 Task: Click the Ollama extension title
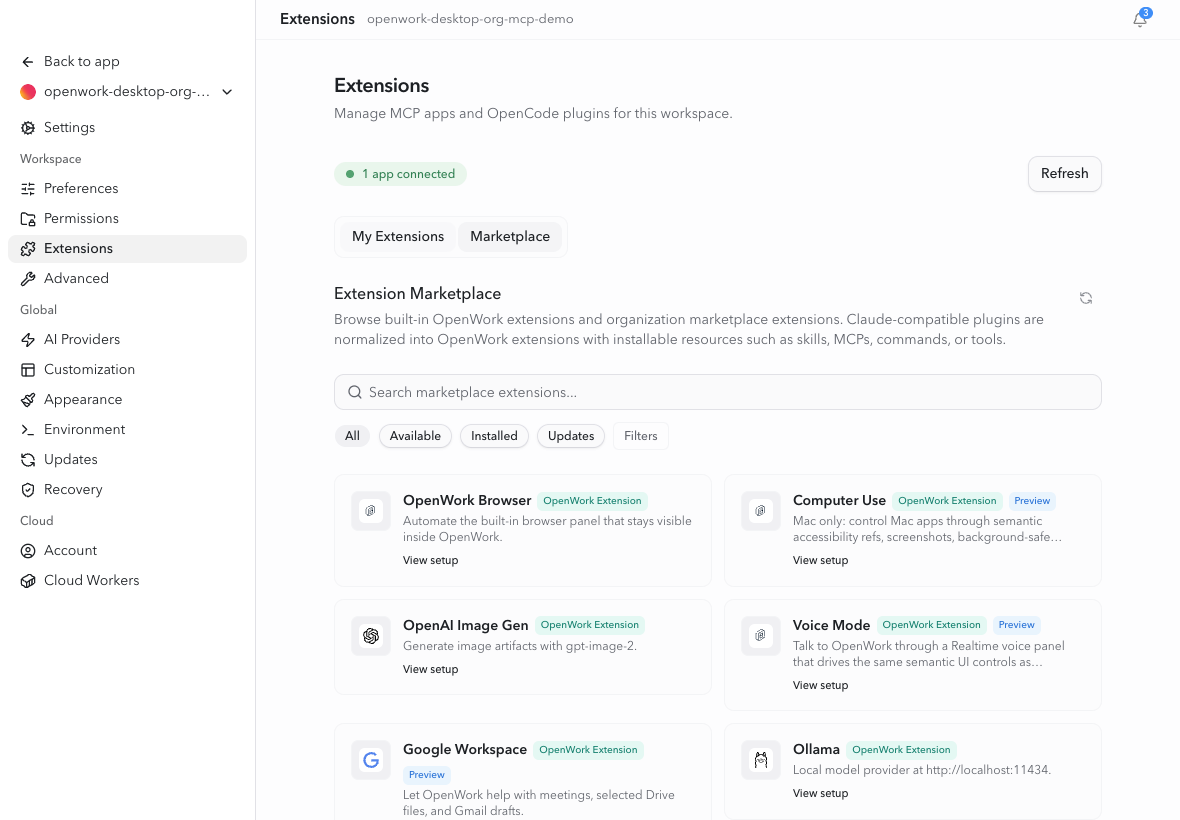816,749
